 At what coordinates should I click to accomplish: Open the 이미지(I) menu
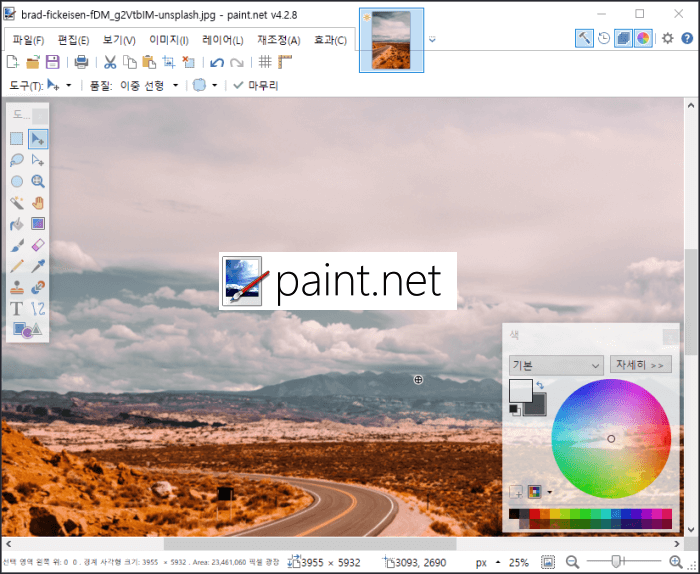169,40
